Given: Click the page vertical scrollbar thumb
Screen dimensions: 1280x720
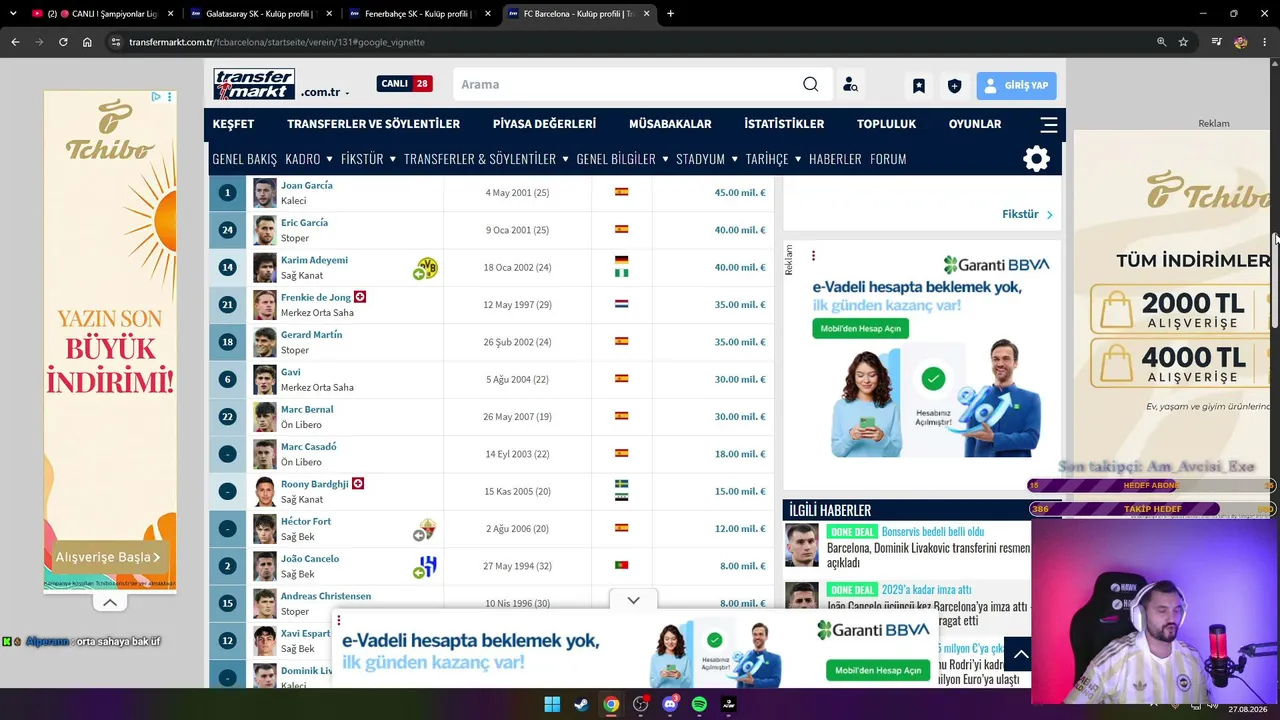Looking at the screenshot, I should click(1276, 280).
